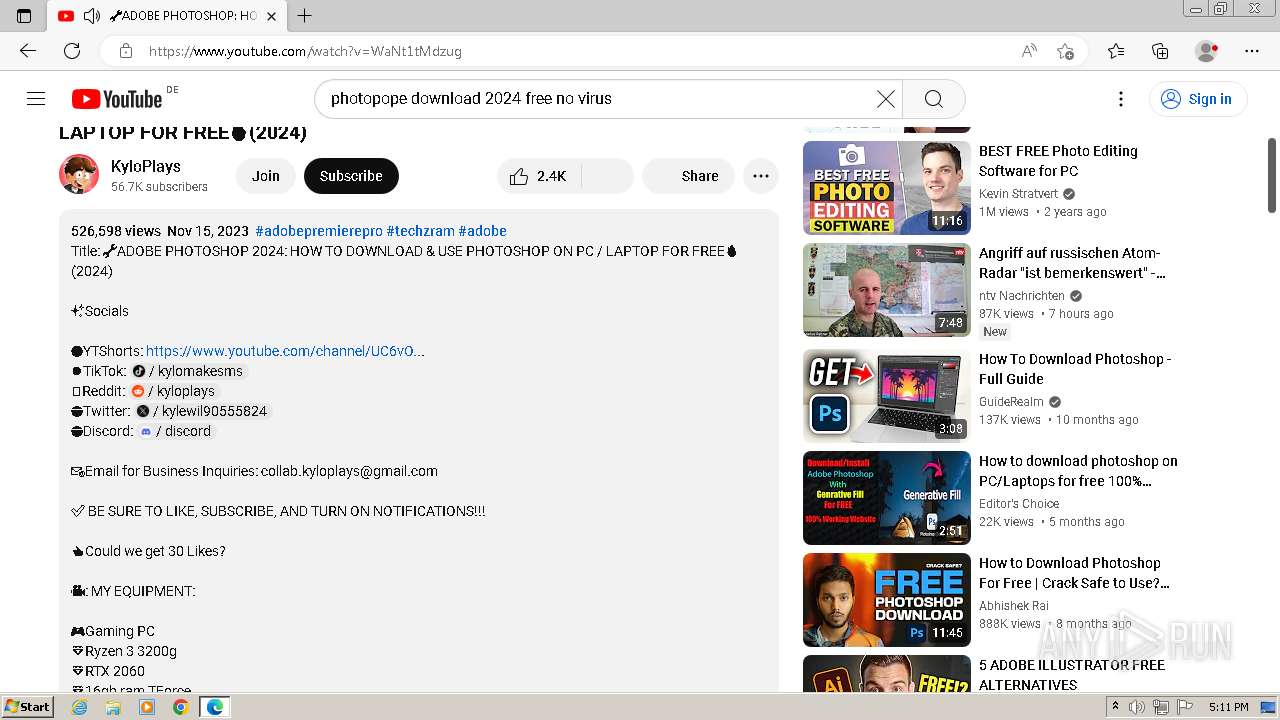Open a new browser tab

305,16
